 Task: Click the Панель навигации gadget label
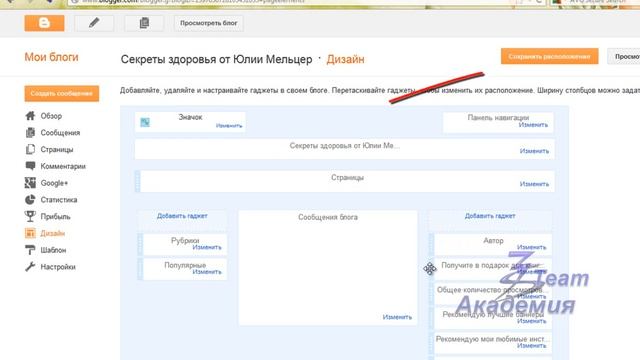point(498,118)
